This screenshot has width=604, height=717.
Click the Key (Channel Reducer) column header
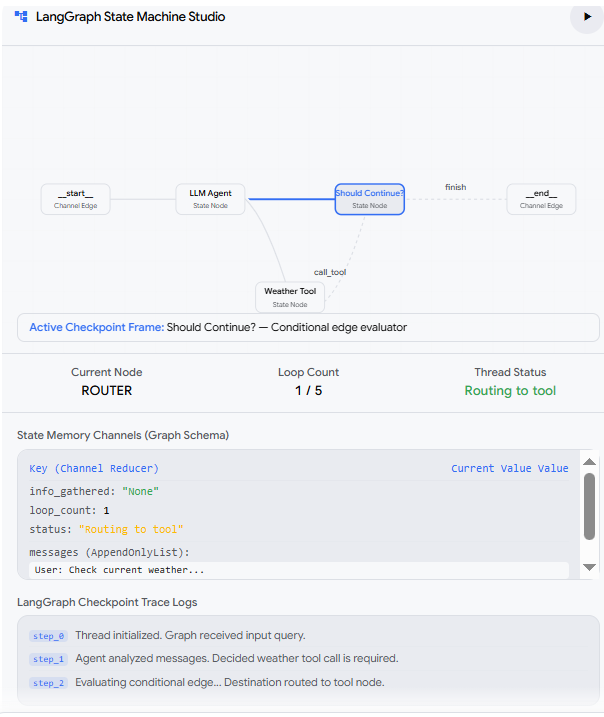pos(94,468)
